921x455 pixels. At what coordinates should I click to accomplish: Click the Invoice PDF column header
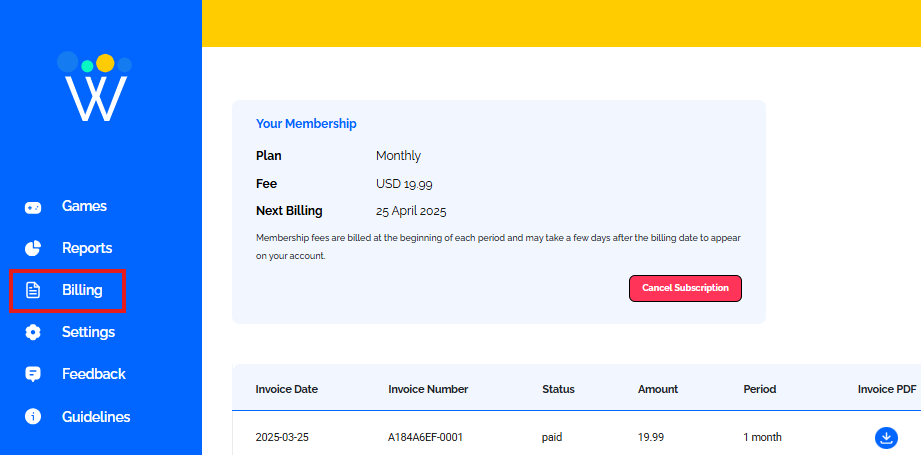887,389
